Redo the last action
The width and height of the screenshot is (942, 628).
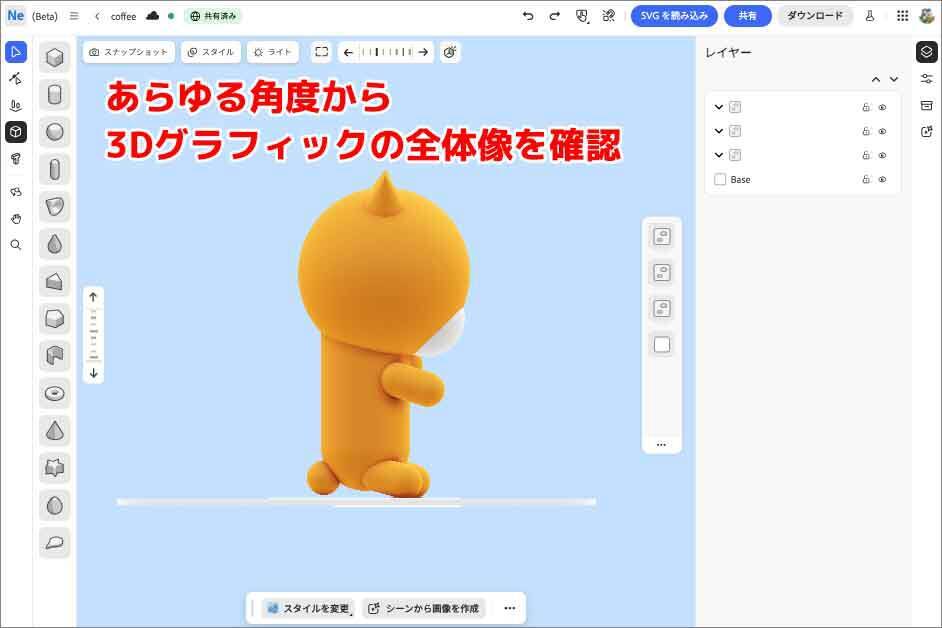coord(555,16)
